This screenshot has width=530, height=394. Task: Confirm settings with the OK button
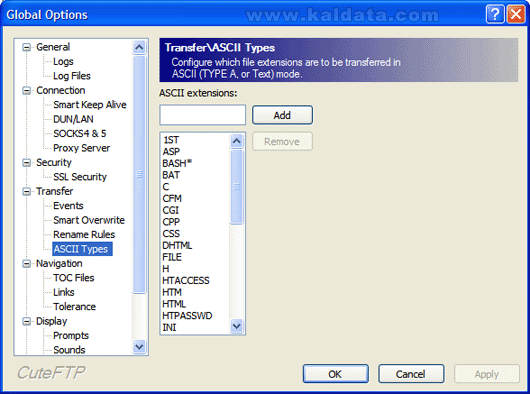point(335,374)
